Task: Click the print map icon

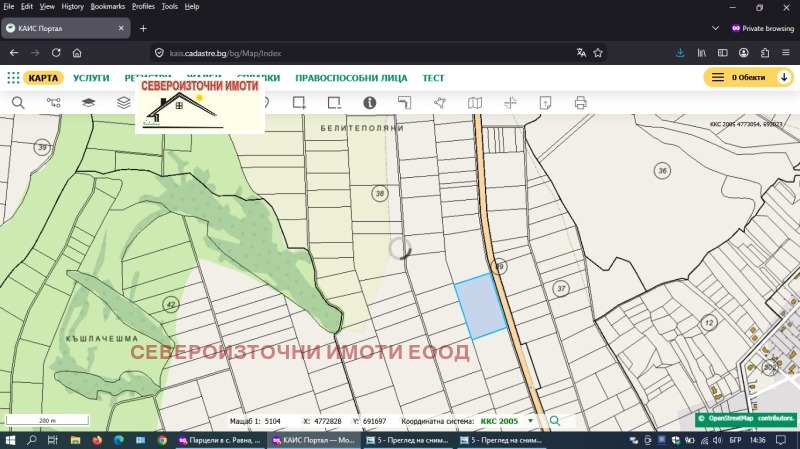Action: pos(580,103)
